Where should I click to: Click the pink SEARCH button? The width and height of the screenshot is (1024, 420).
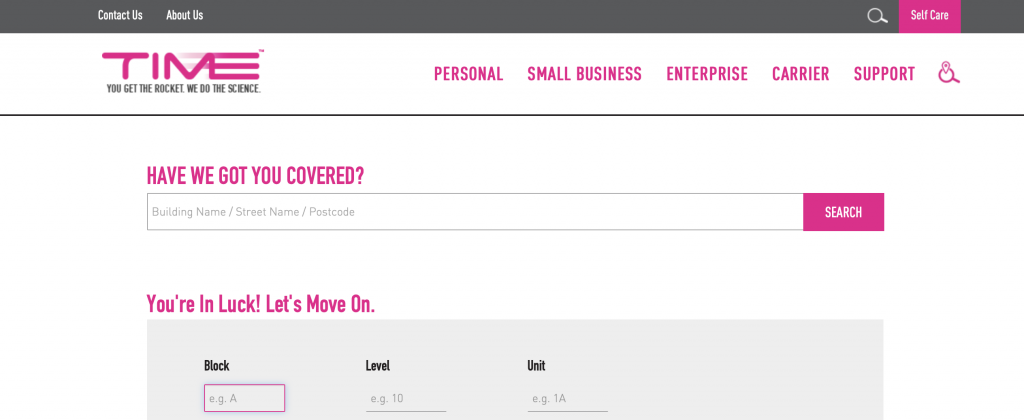point(843,212)
